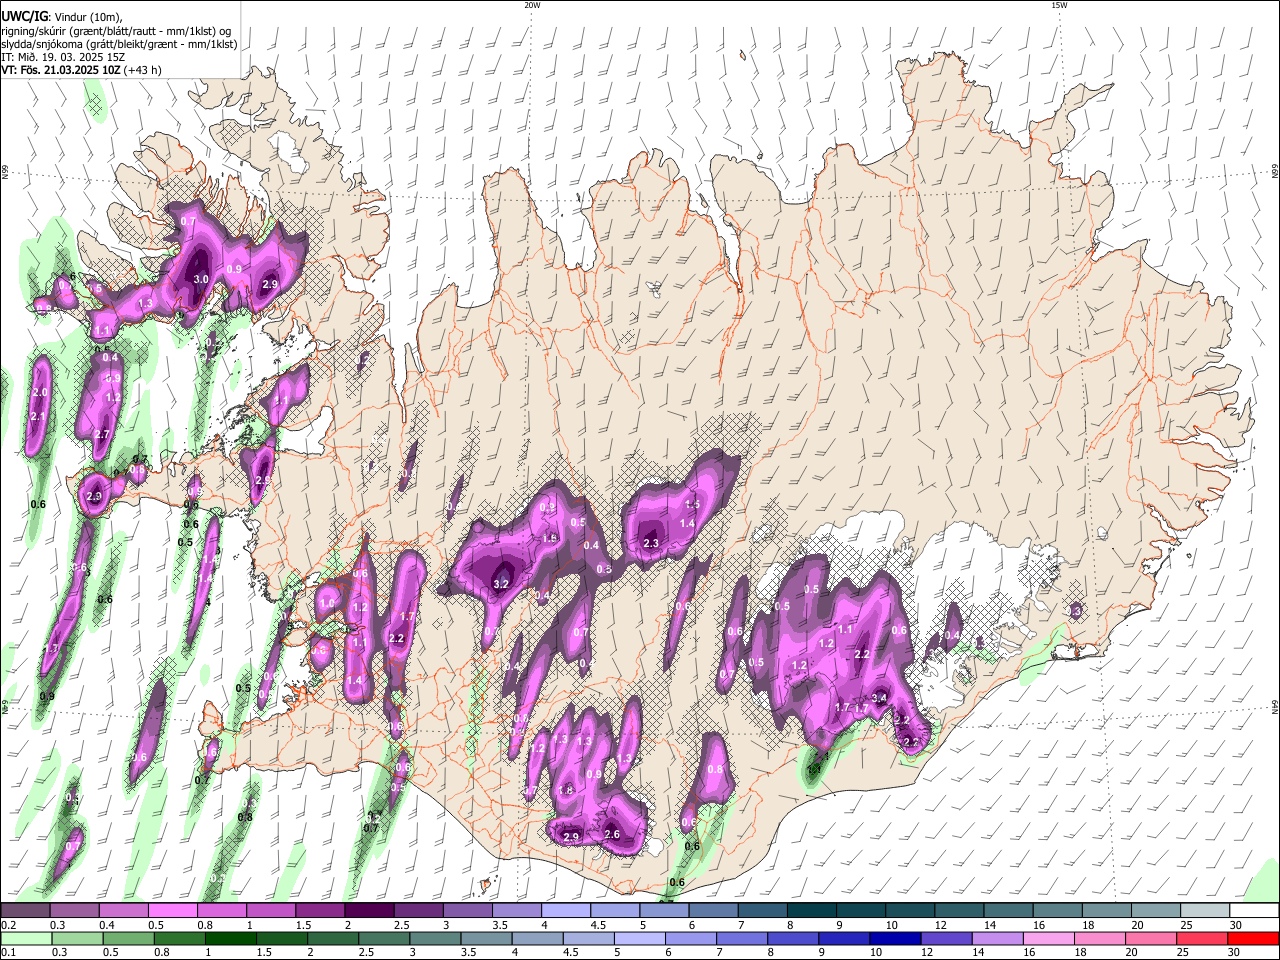
Task: Pick the top-row teal swatch between 8 and 9
Action: (x=811, y=910)
